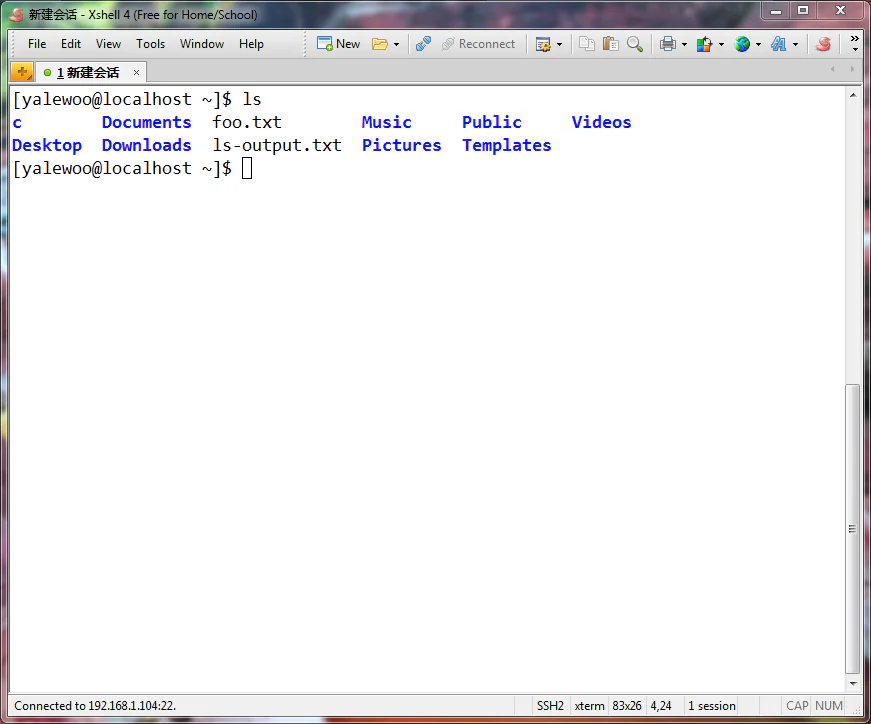Toggle the NUM lock indicator
This screenshot has width=871, height=724.
(x=829, y=706)
